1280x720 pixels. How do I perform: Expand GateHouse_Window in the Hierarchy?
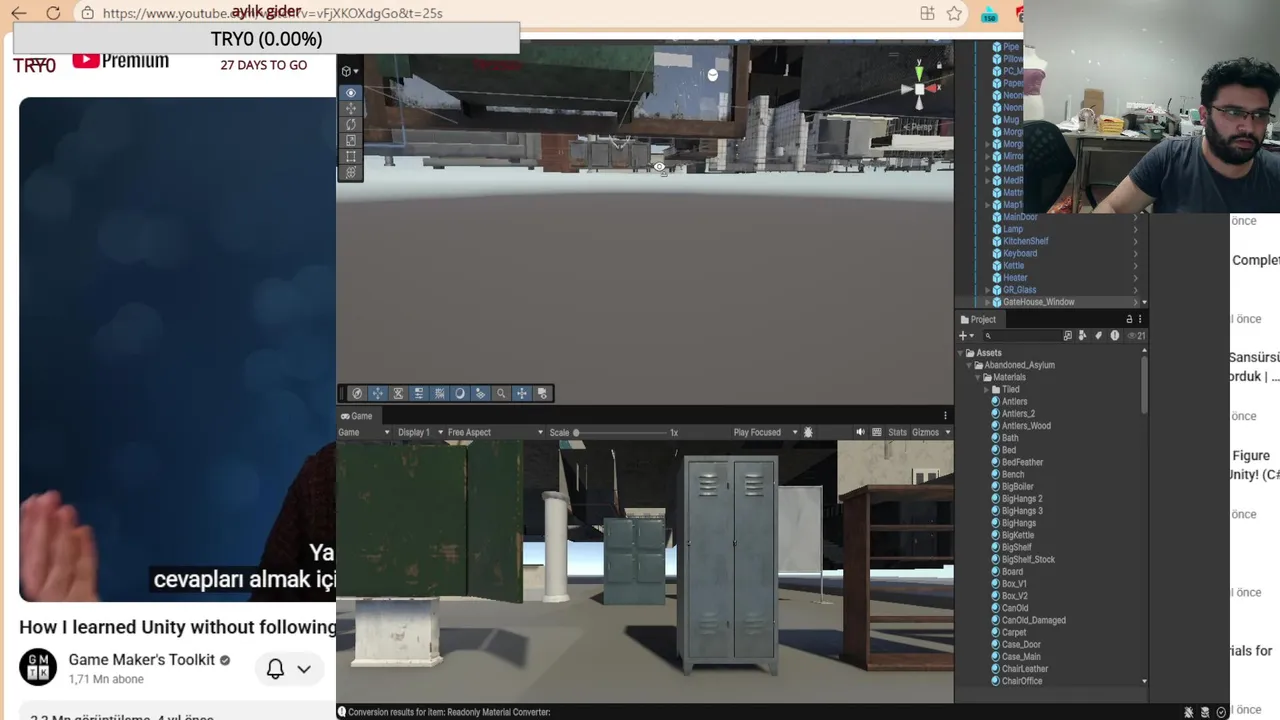[x=988, y=302]
